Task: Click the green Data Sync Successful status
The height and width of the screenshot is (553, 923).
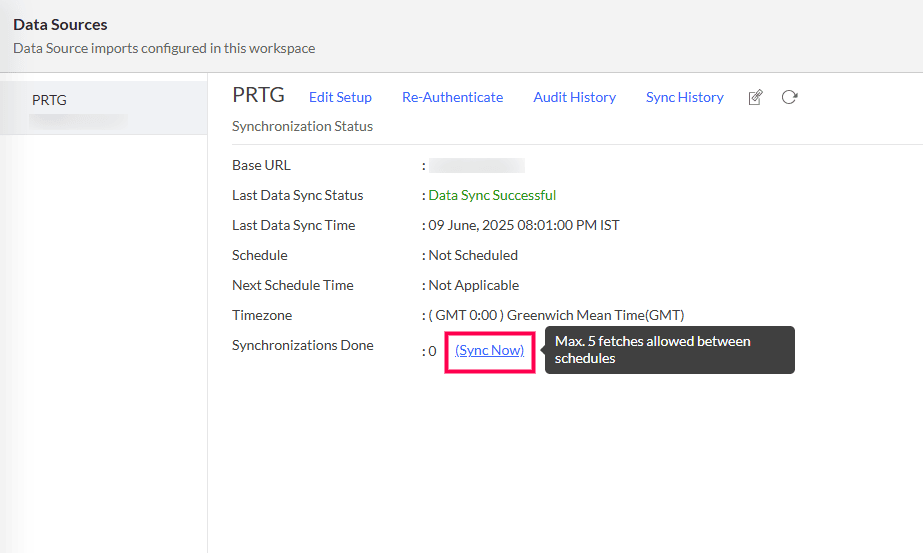Action: coord(492,195)
